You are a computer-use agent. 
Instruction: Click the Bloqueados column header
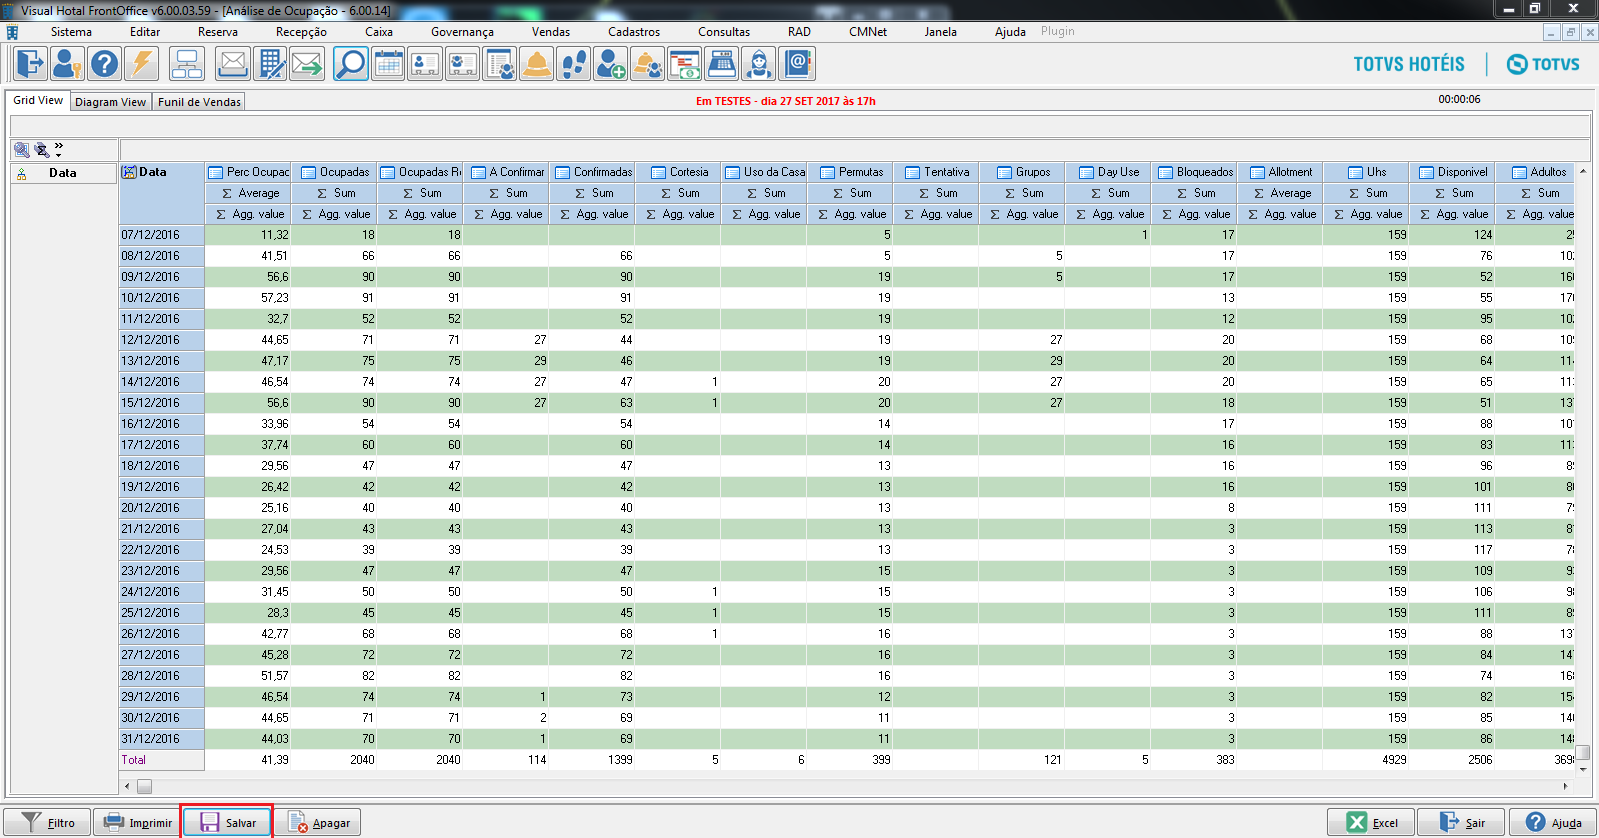coord(1193,172)
